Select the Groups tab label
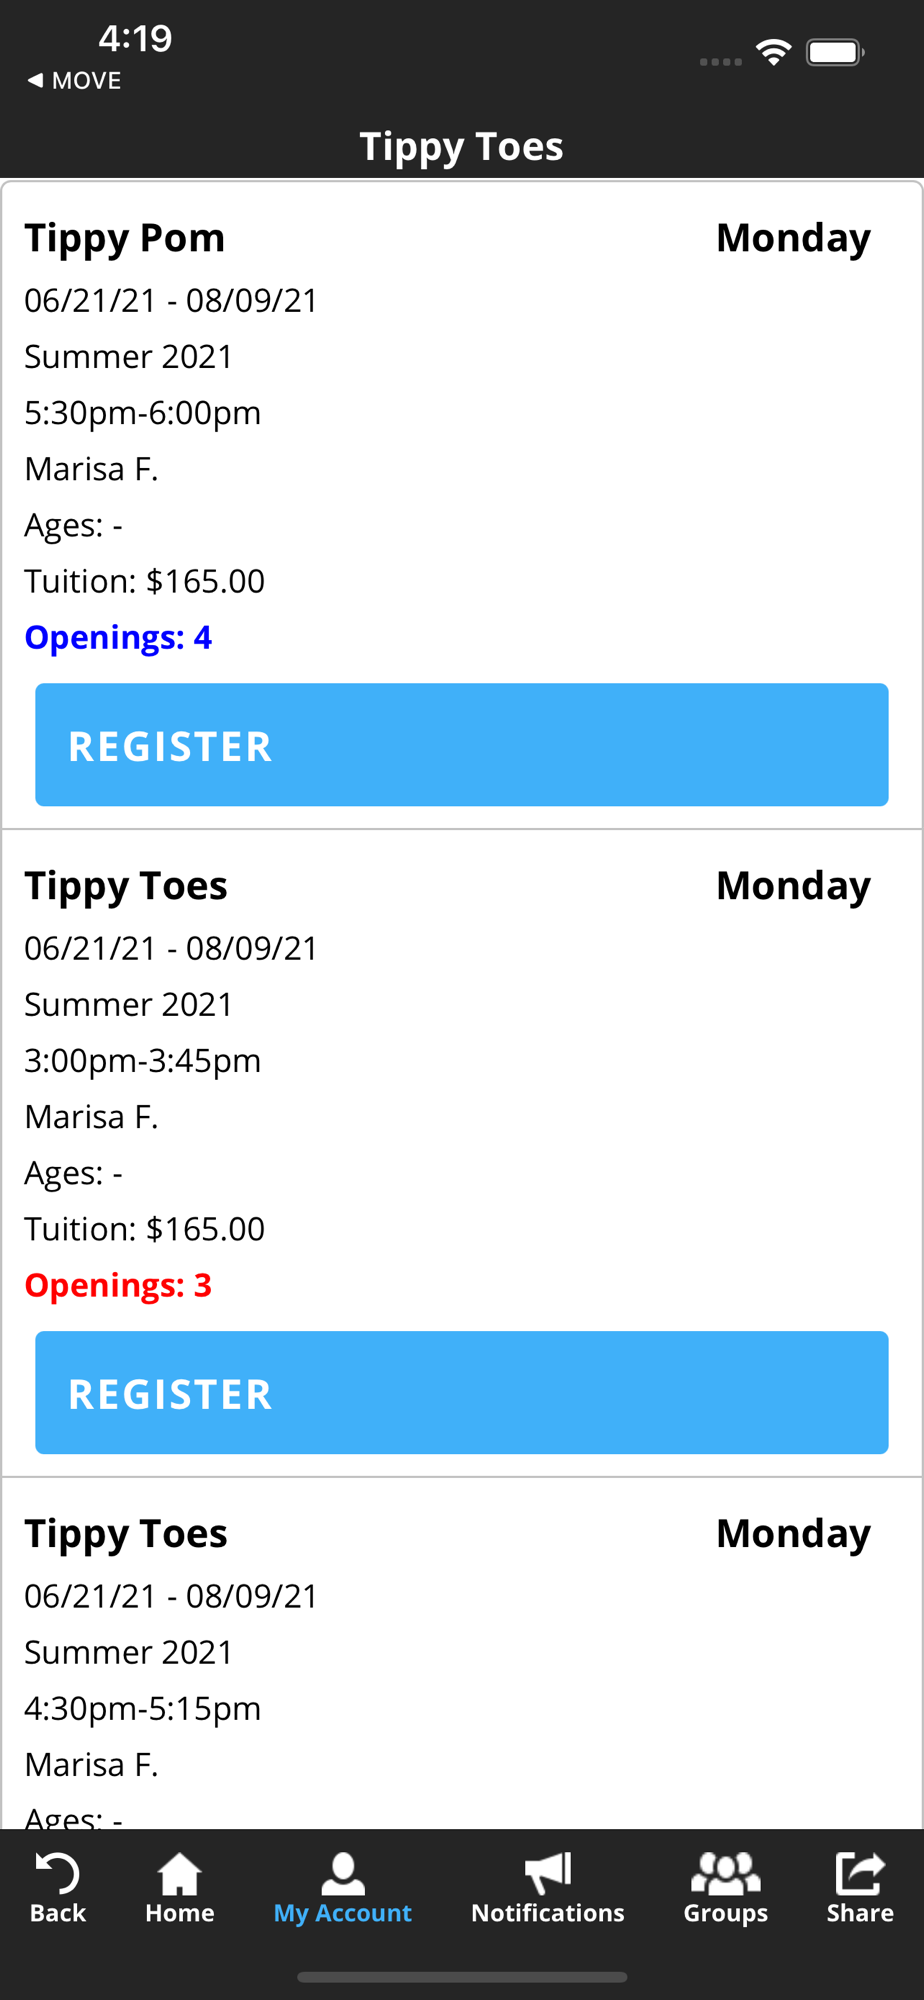The height and width of the screenshot is (2000, 924). pyautogui.click(x=726, y=1913)
